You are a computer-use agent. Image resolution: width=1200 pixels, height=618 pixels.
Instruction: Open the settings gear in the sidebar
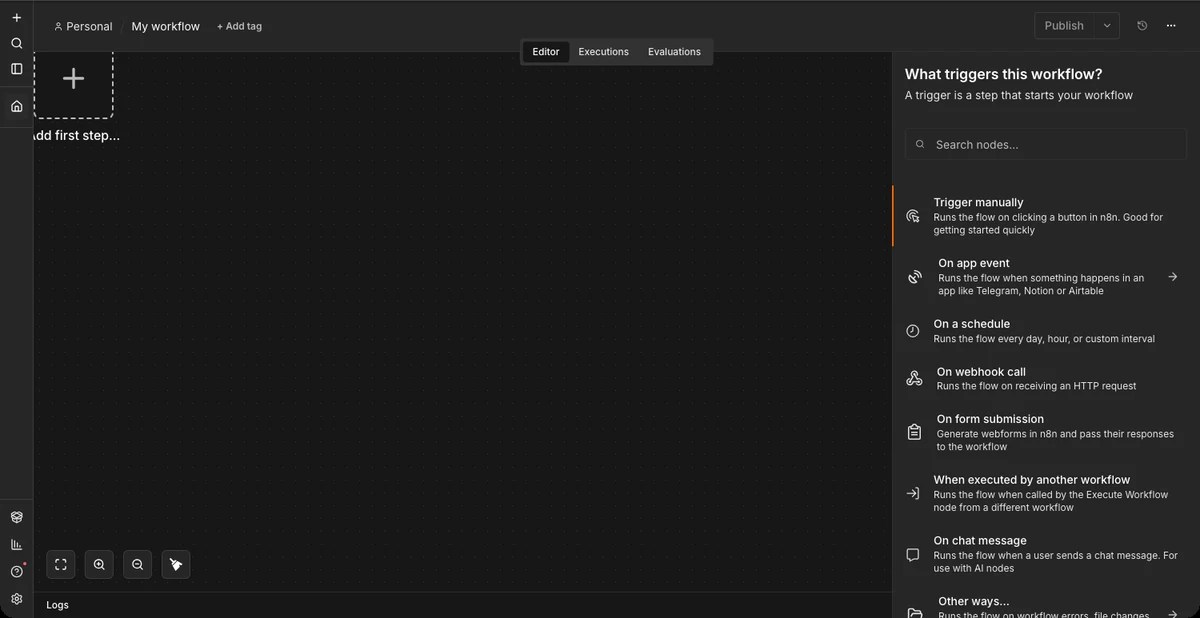point(16,599)
